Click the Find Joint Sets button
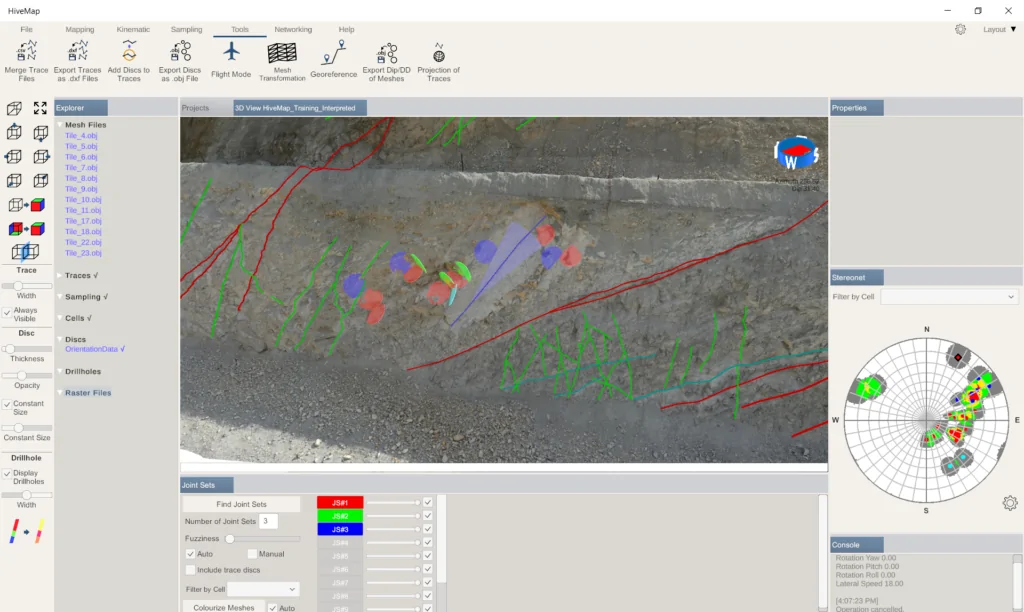The width and height of the screenshot is (1024, 612). [x=241, y=504]
